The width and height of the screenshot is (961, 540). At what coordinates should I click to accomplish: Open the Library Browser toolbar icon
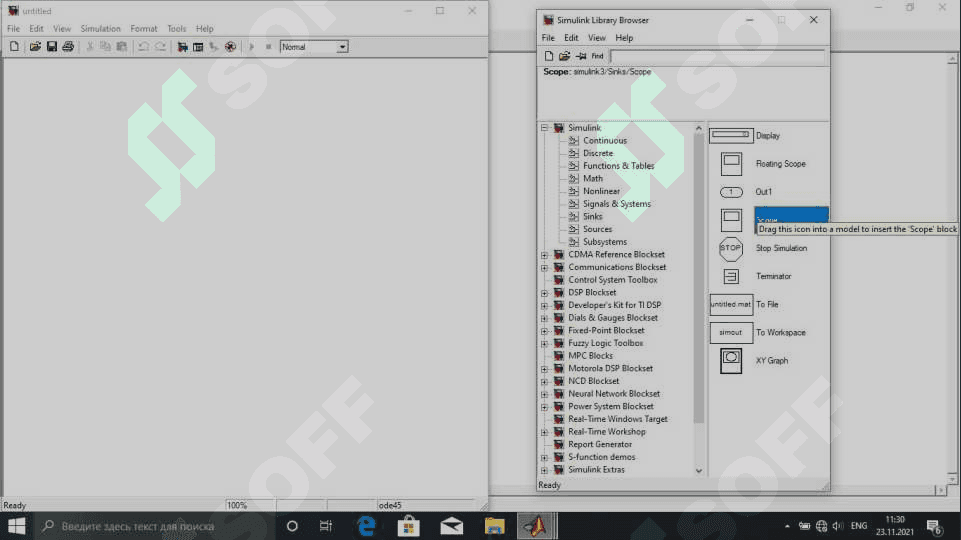[x=182, y=47]
